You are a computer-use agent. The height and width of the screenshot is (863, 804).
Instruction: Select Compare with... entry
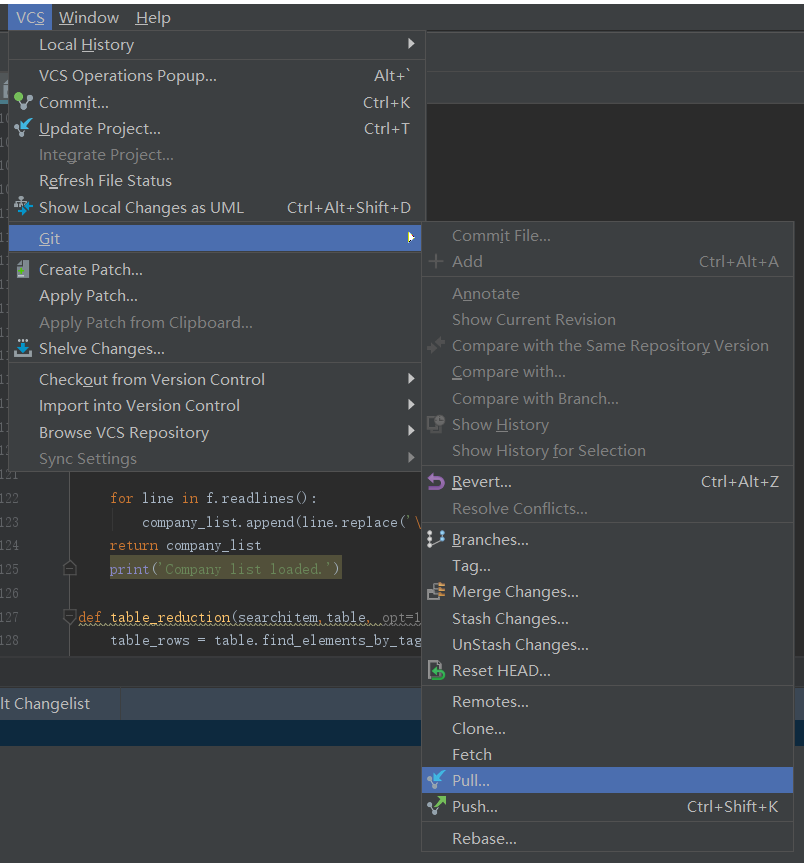(608, 372)
